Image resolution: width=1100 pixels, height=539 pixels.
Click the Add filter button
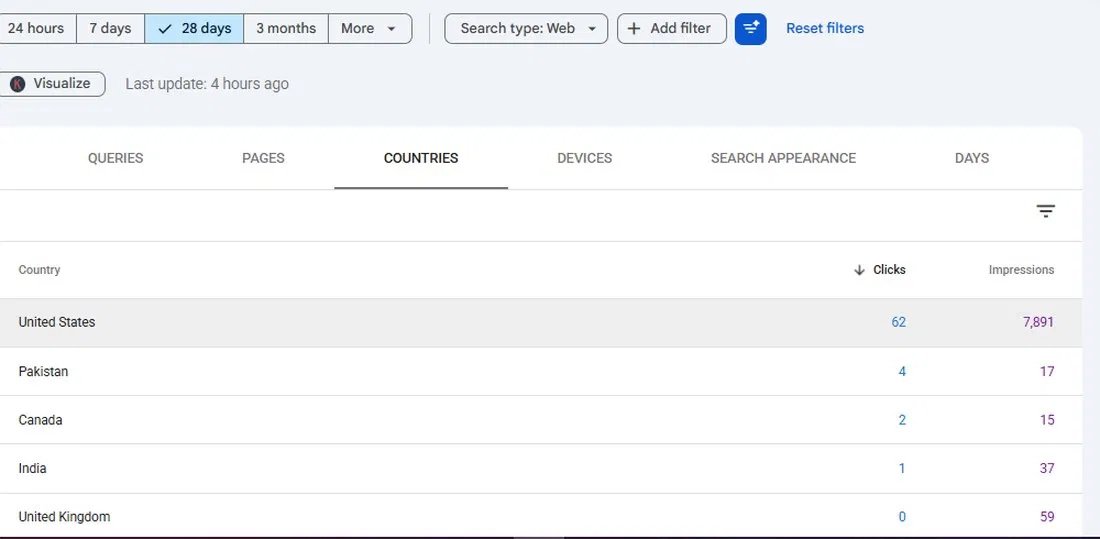[x=671, y=28]
